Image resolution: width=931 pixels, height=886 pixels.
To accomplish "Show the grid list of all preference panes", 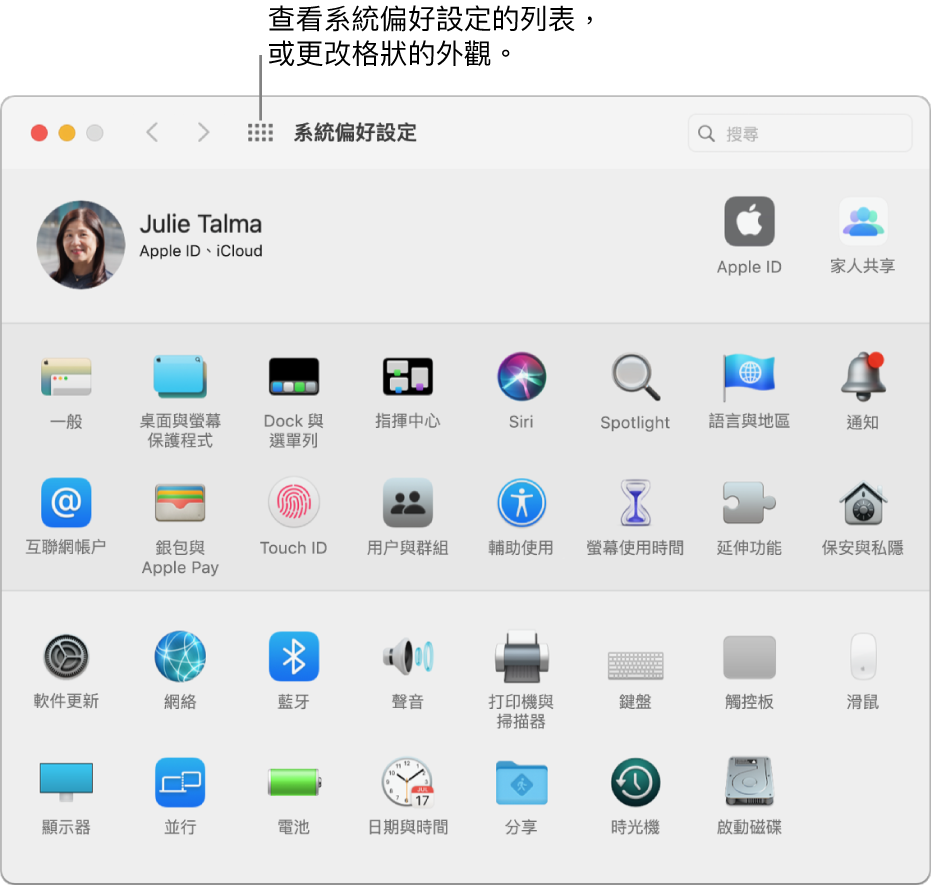I will 260,131.
